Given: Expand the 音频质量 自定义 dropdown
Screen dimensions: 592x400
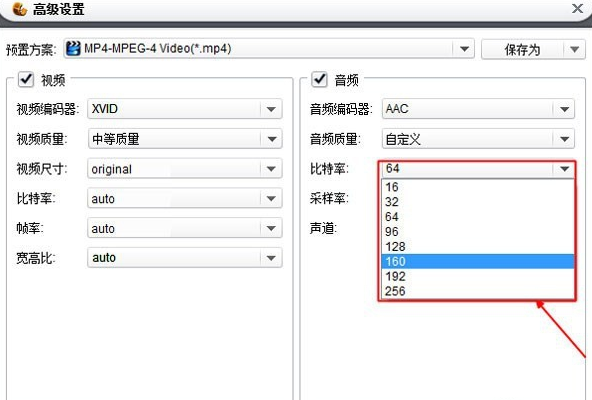Looking at the screenshot, I should pyautogui.click(x=564, y=139).
